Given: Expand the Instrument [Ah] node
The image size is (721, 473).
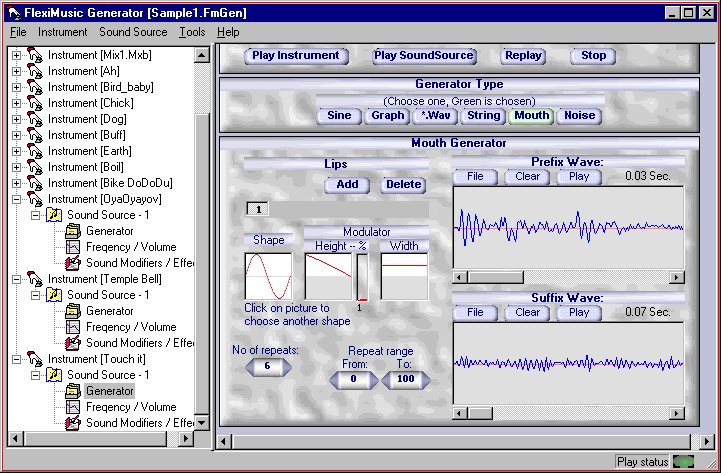Looking at the screenshot, I should 17,72.
